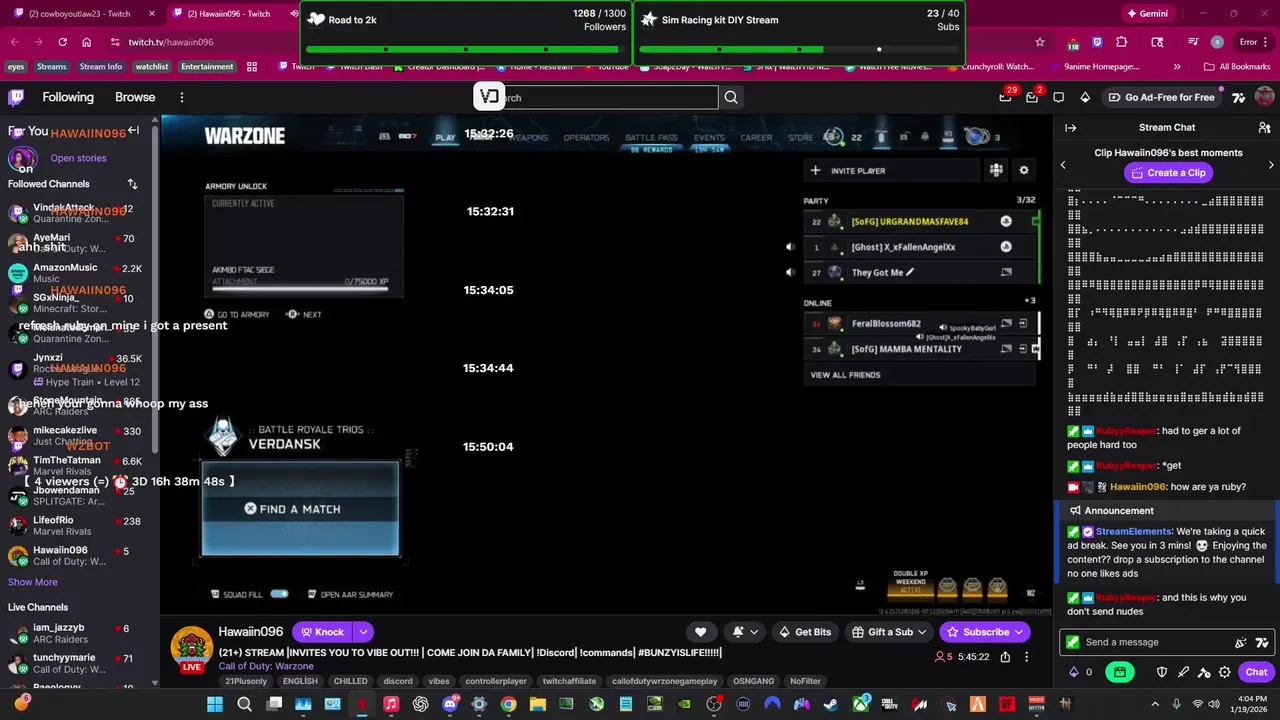Click the Get Bits diamond icon in top navigation
Screen dimensions: 1280x720
click(1085, 97)
